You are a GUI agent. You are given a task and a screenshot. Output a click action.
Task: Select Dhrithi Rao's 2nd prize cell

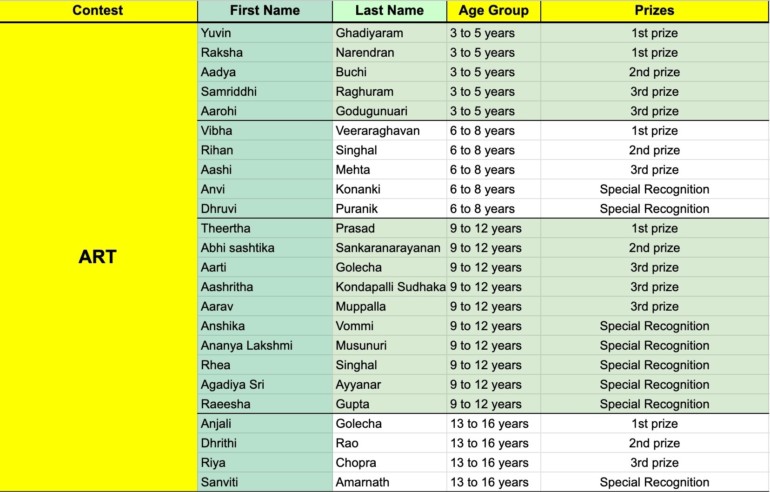[x=654, y=443]
